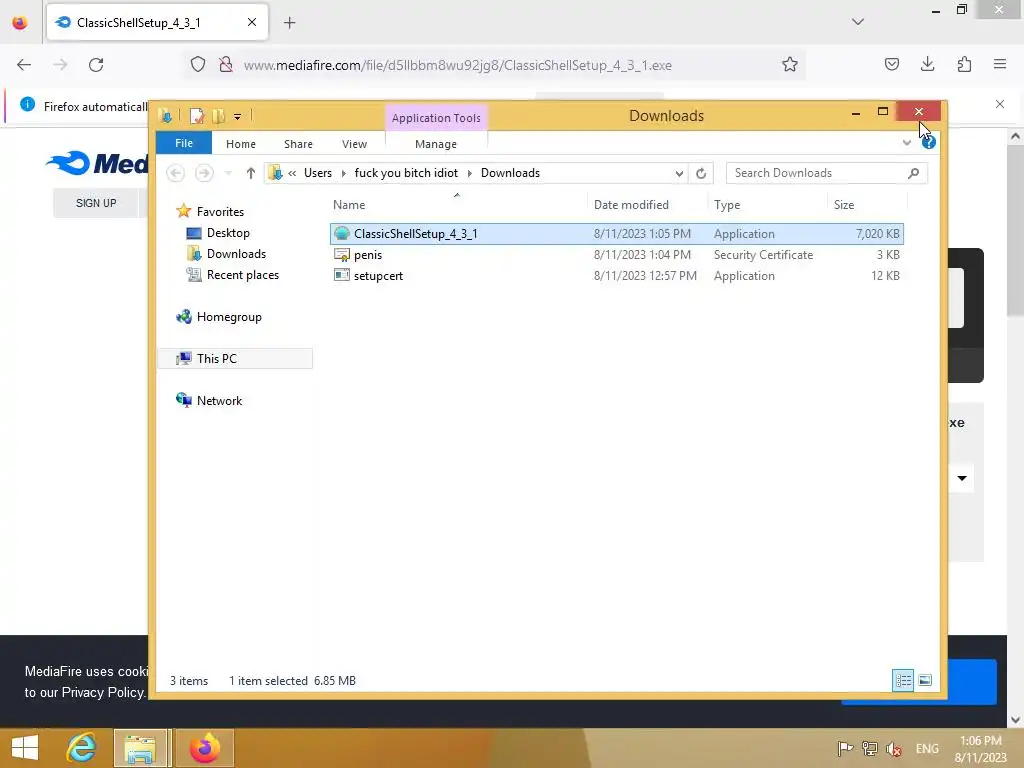Click the Firefox site security lock icon
Image resolution: width=1024 pixels, height=768 pixels.
[226, 65]
